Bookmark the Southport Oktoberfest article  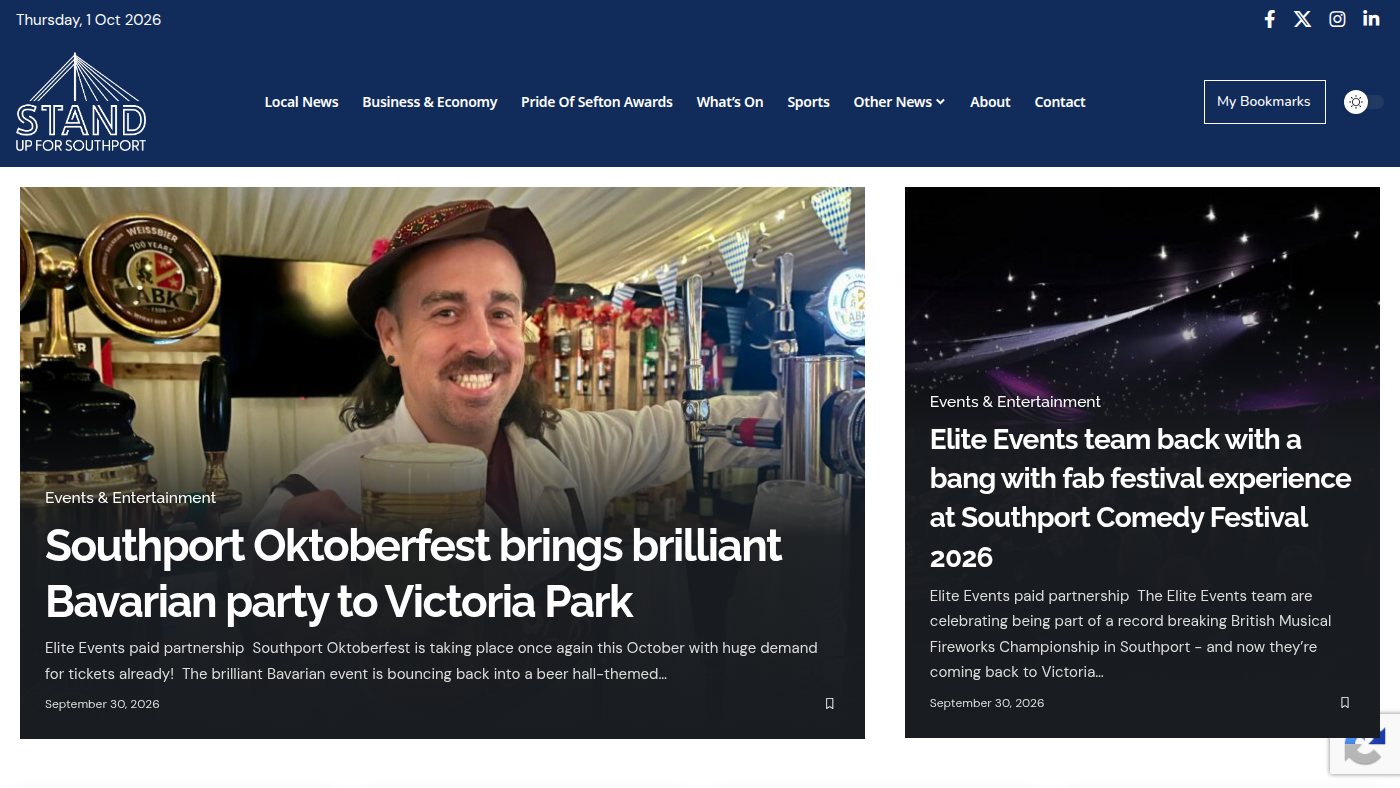pos(829,704)
